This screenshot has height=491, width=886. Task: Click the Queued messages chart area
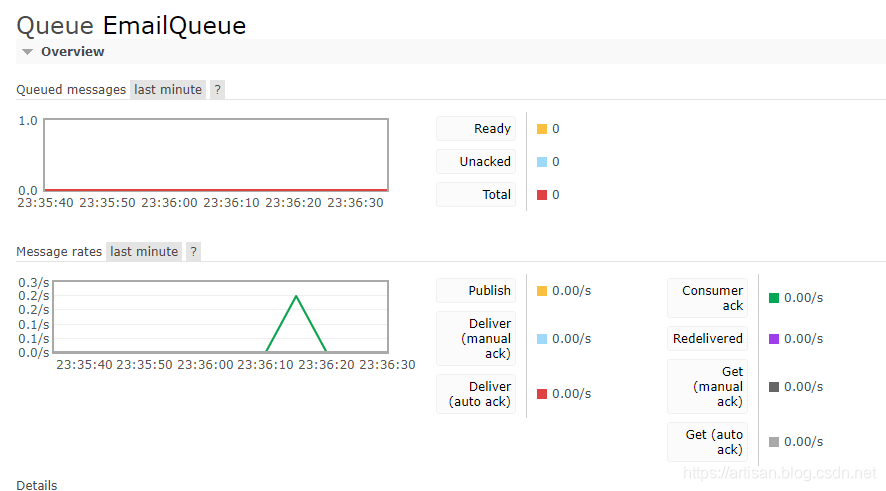tap(216, 155)
